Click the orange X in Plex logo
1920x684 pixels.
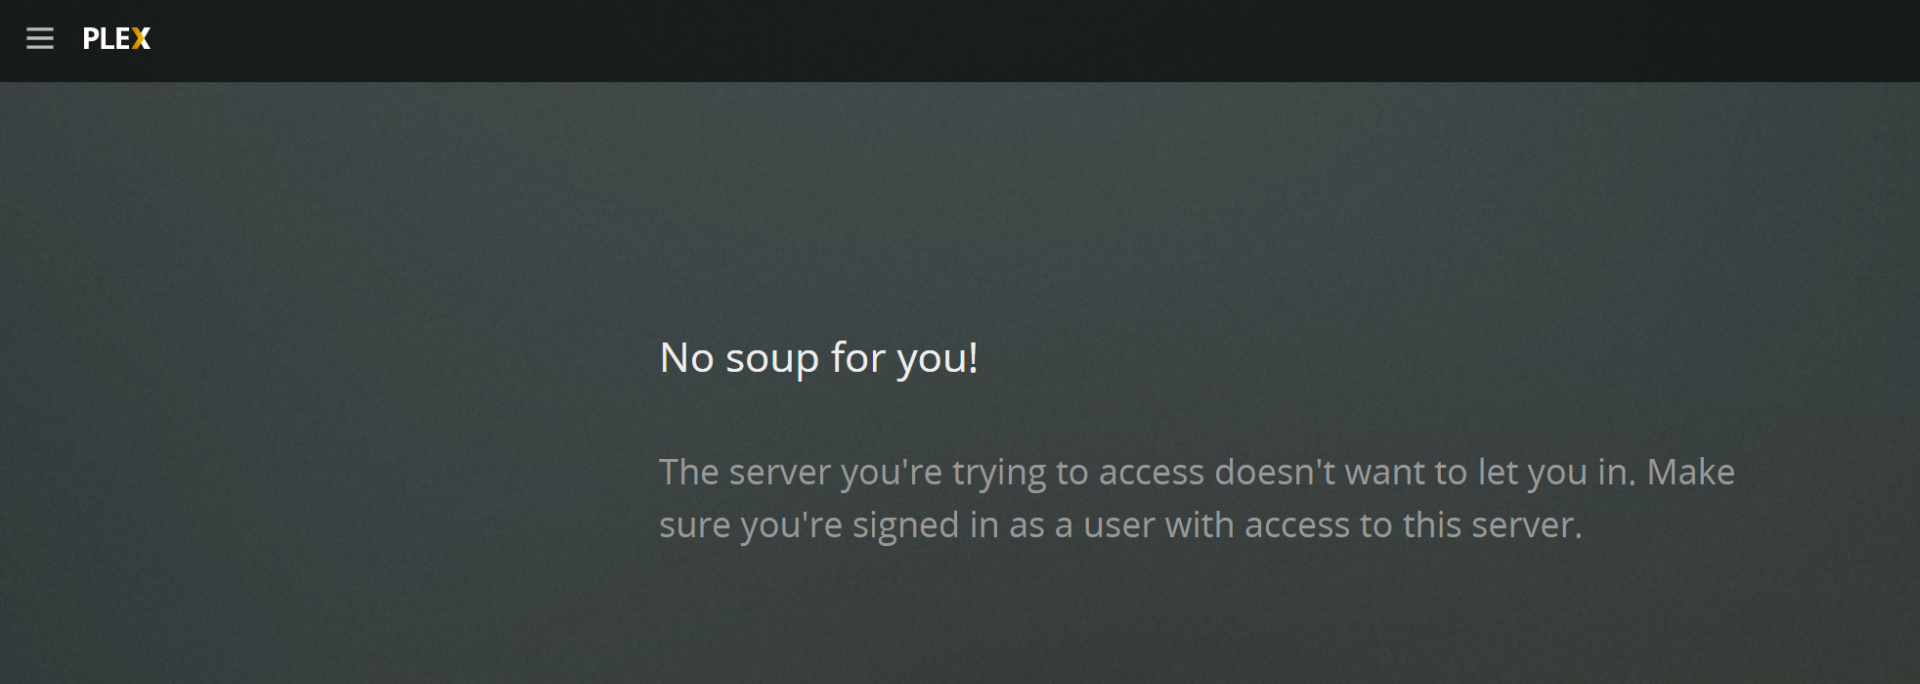coord(141,39)
